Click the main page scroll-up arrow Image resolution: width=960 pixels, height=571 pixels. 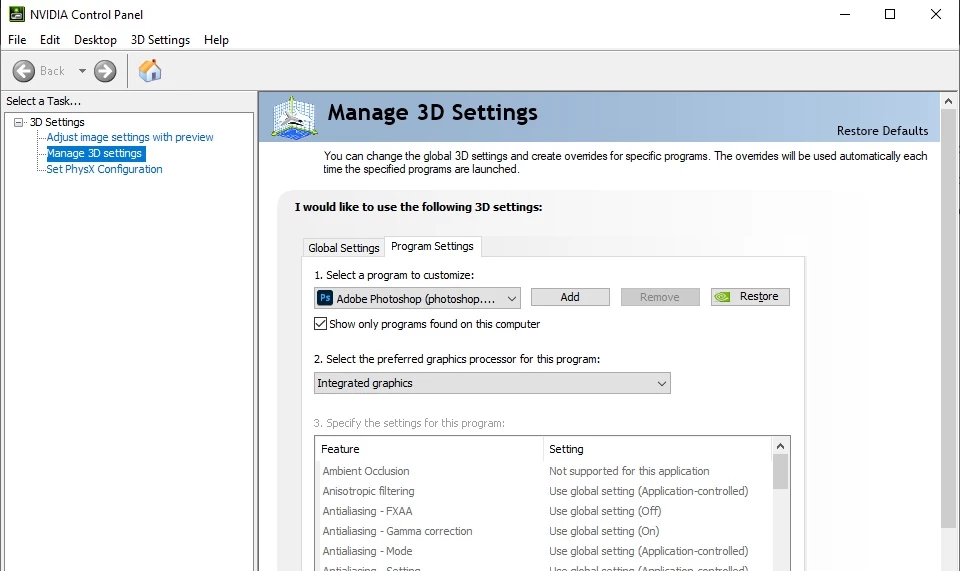948,101
